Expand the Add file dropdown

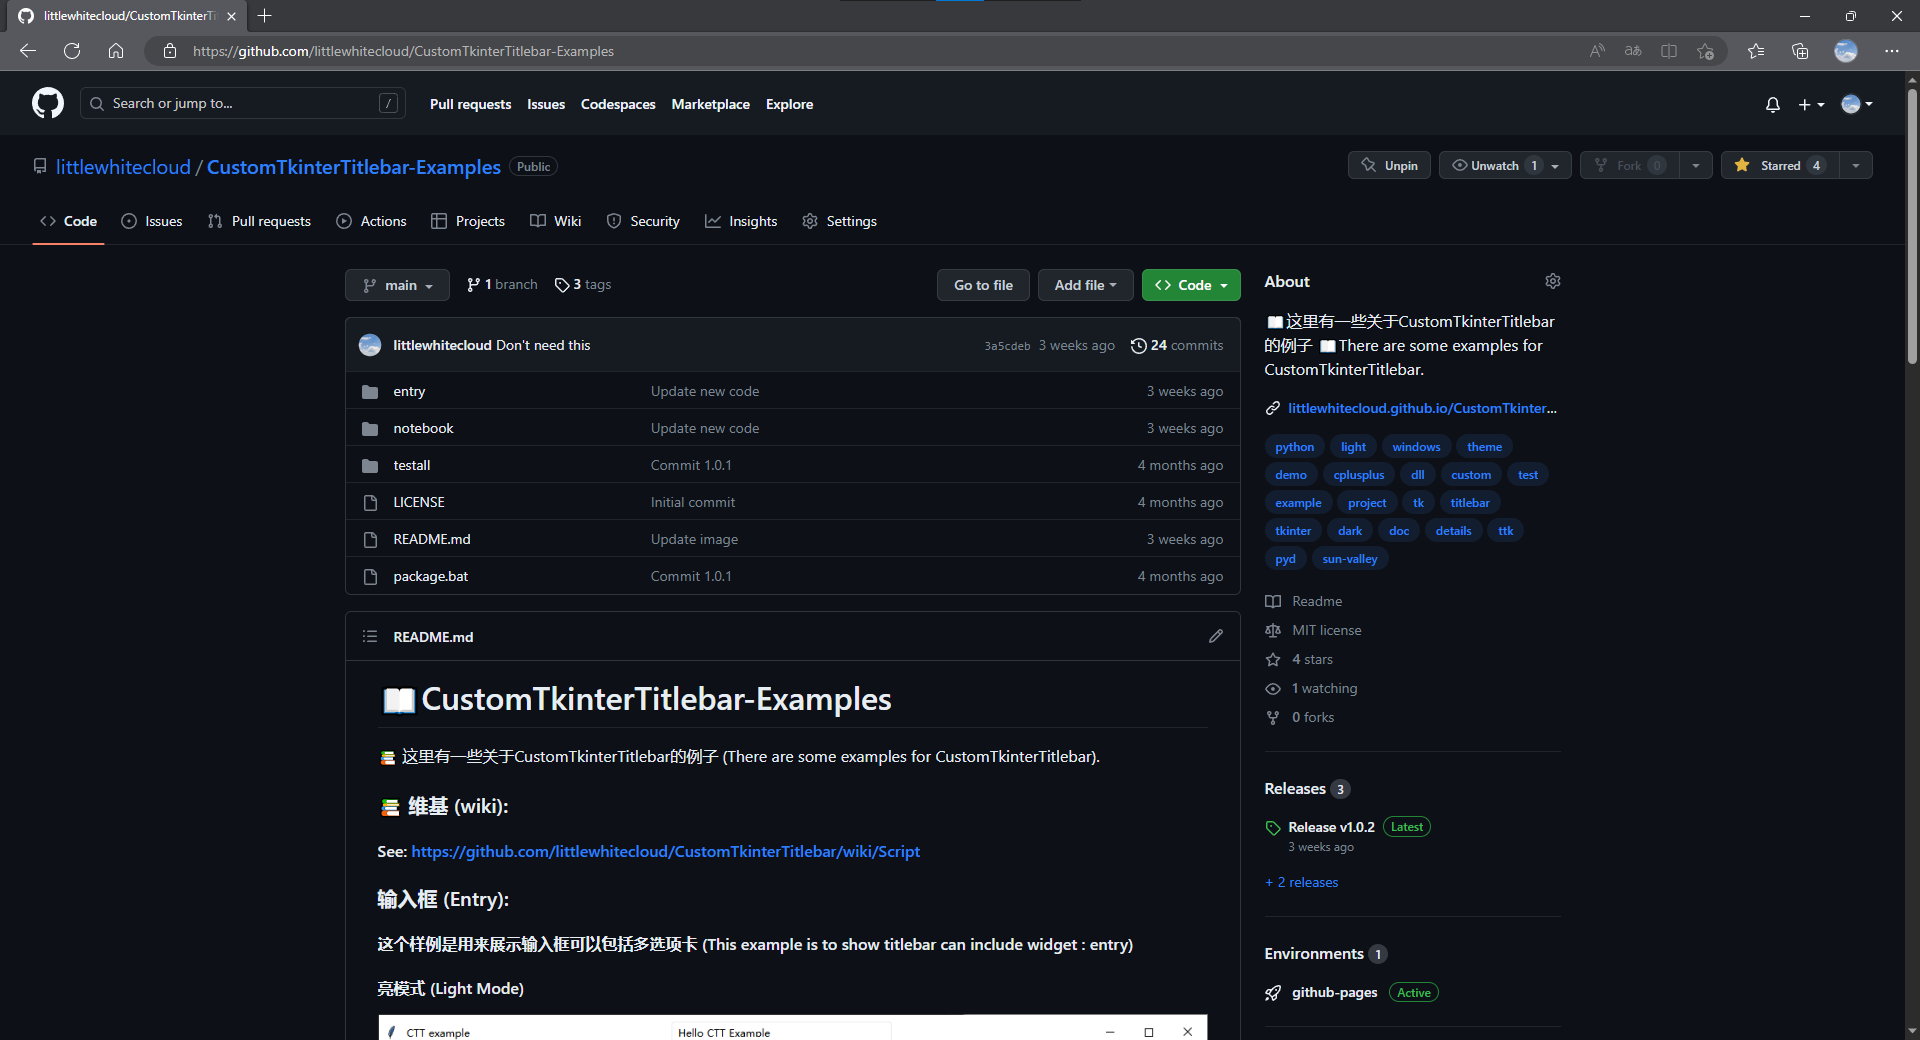pos(1085,285)
